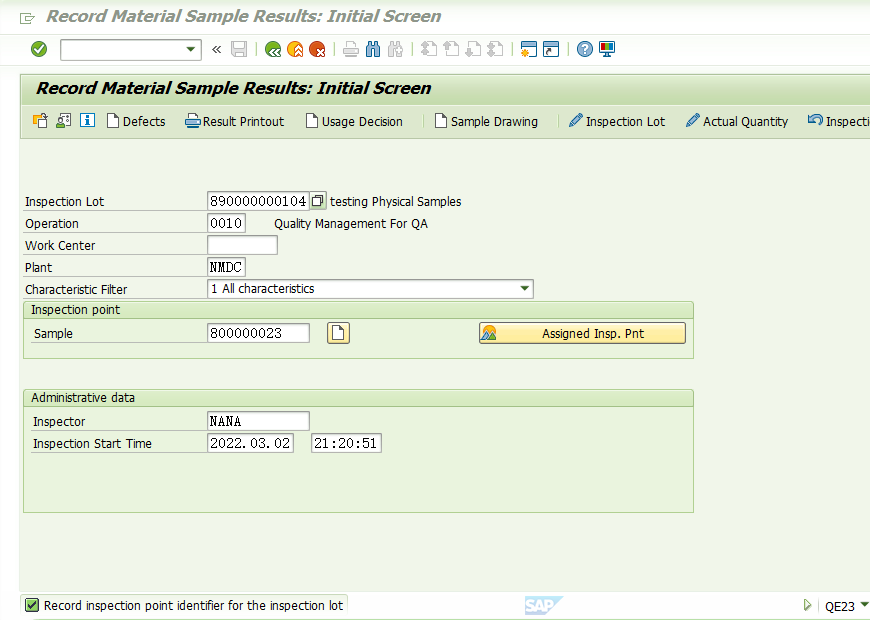Viewport: 870px width, 620px height.
Task: Click the Find binoculars icon
Action: coord(373,49)
